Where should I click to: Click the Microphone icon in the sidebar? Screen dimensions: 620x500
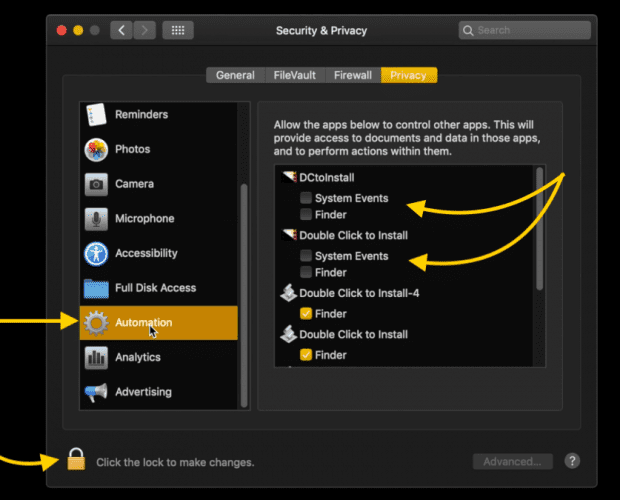96,219
